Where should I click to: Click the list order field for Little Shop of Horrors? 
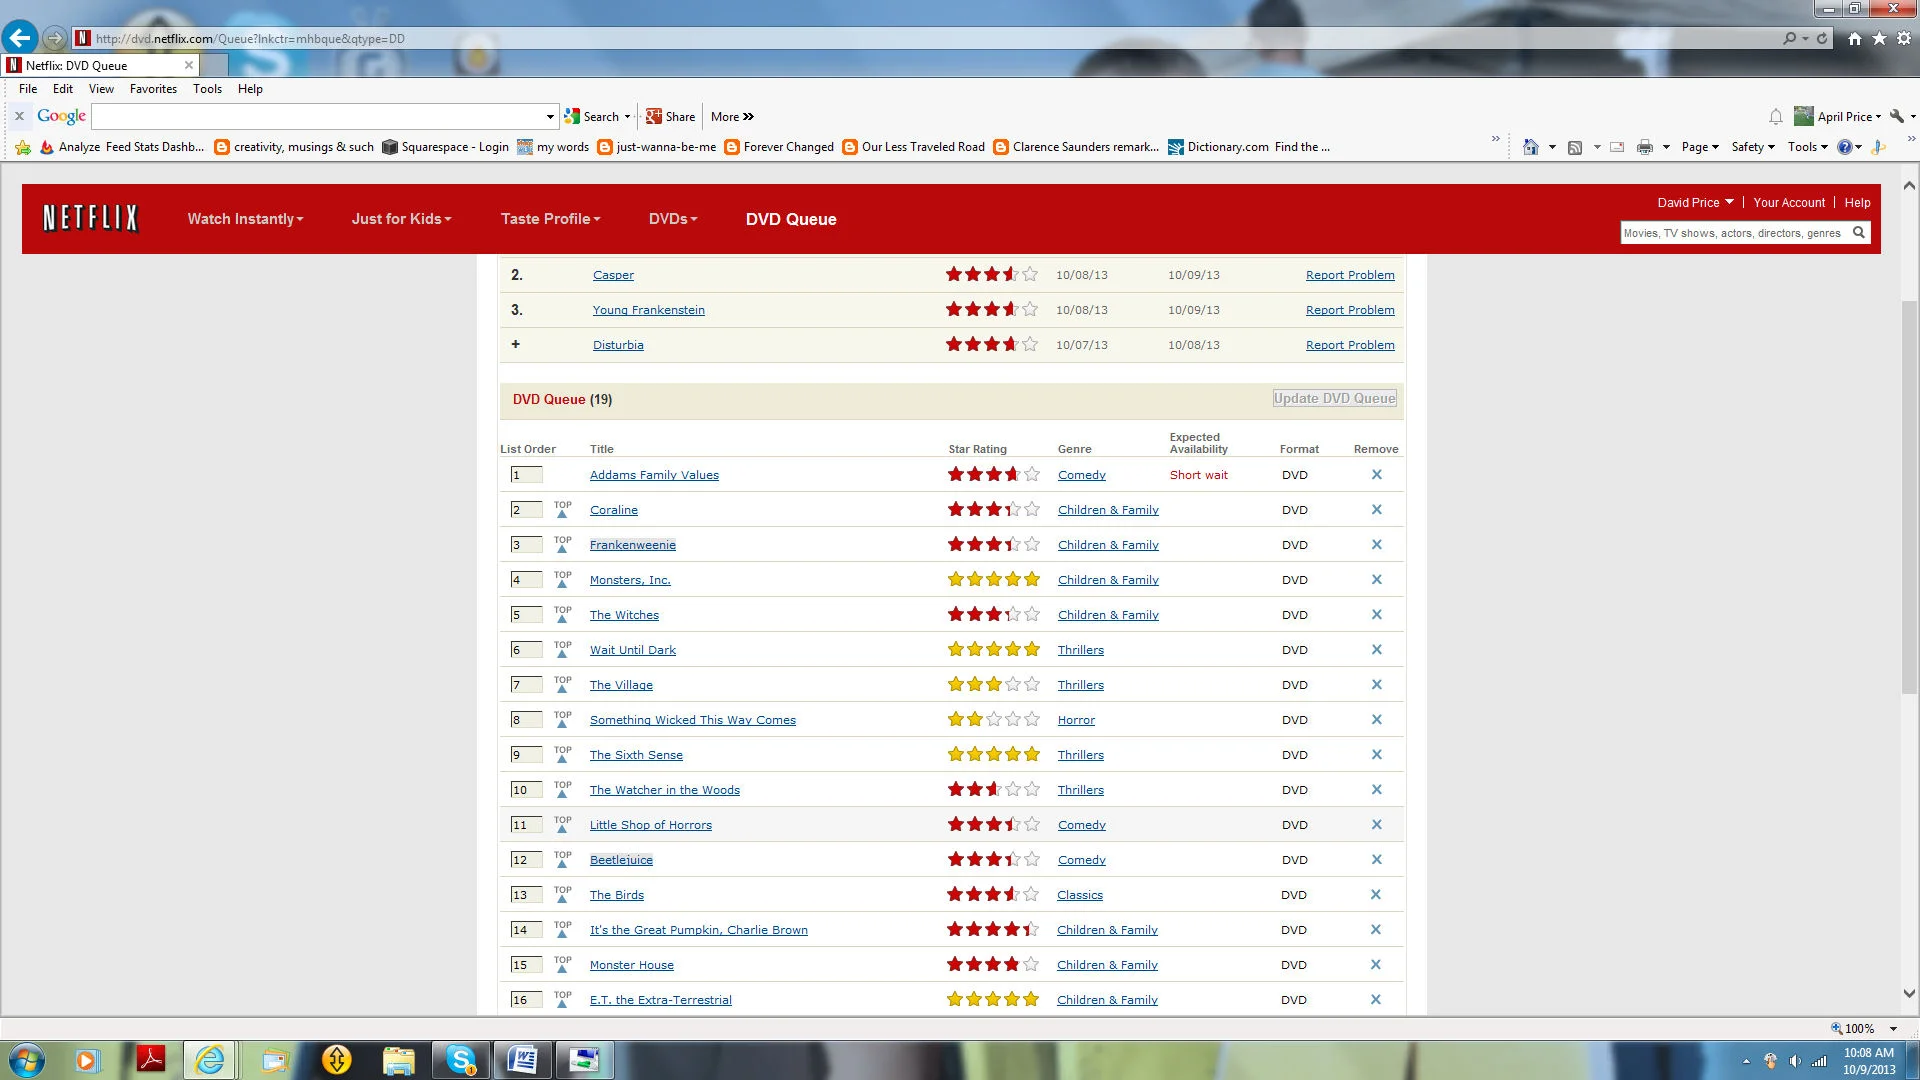pyautogui.click(x=526, y=825)
